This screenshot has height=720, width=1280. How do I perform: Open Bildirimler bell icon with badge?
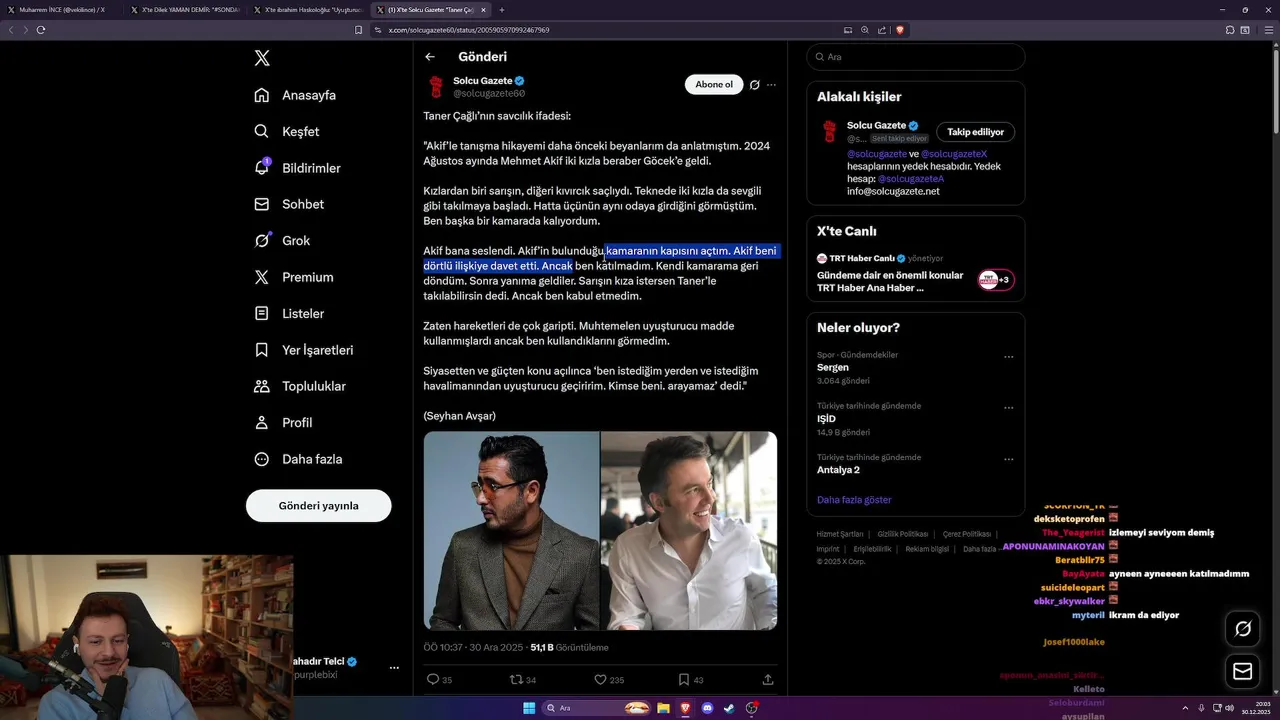coord(262,167)
